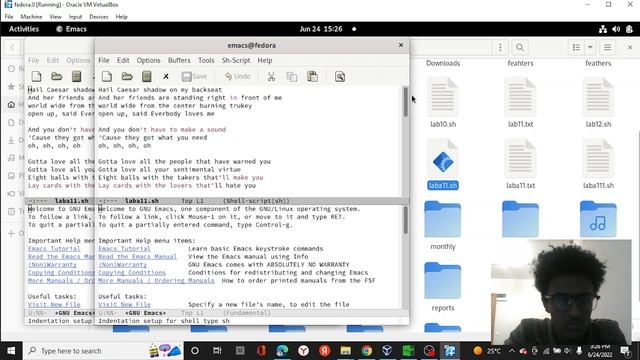640x360 pixels.
Task: Click Activities in GNOME top bar
Action: pyautogui.click(x=24, y=29)
